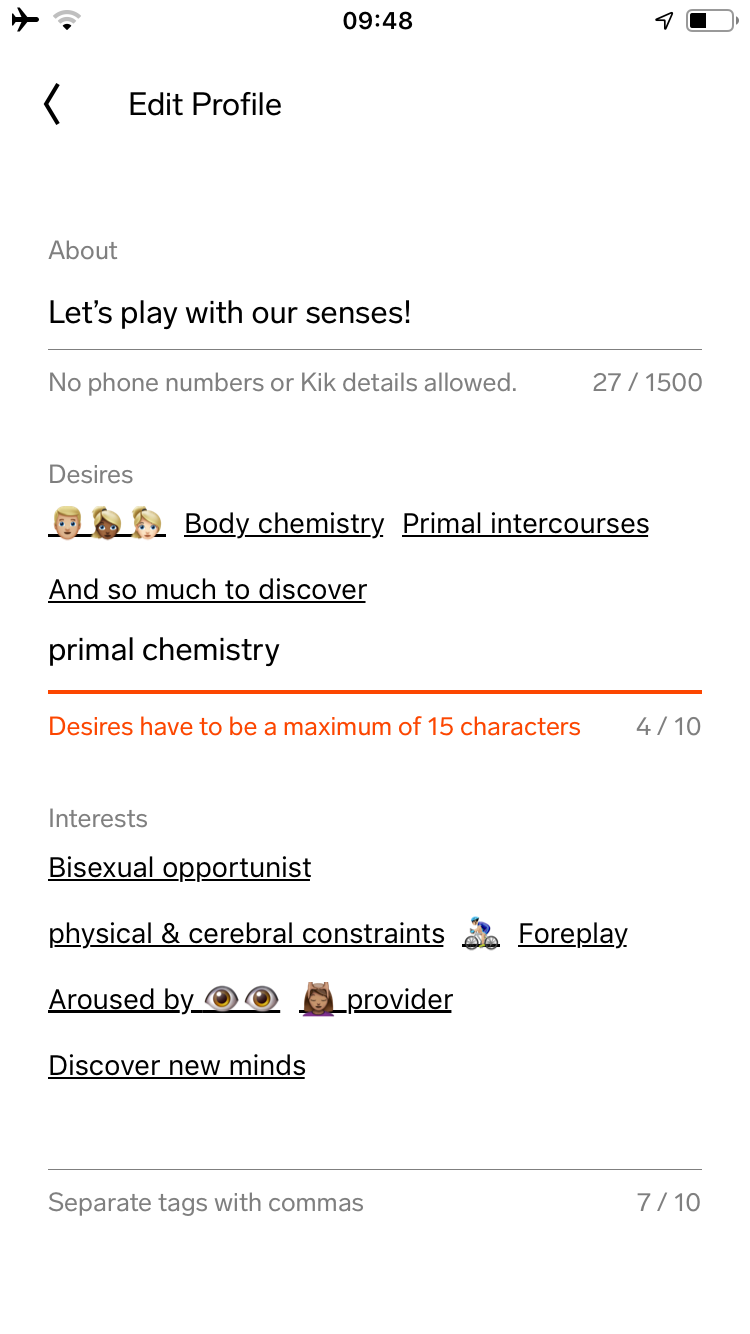Select the Foreplay interest tag
Screen dimensions: 750x1334
click(573, 933)
